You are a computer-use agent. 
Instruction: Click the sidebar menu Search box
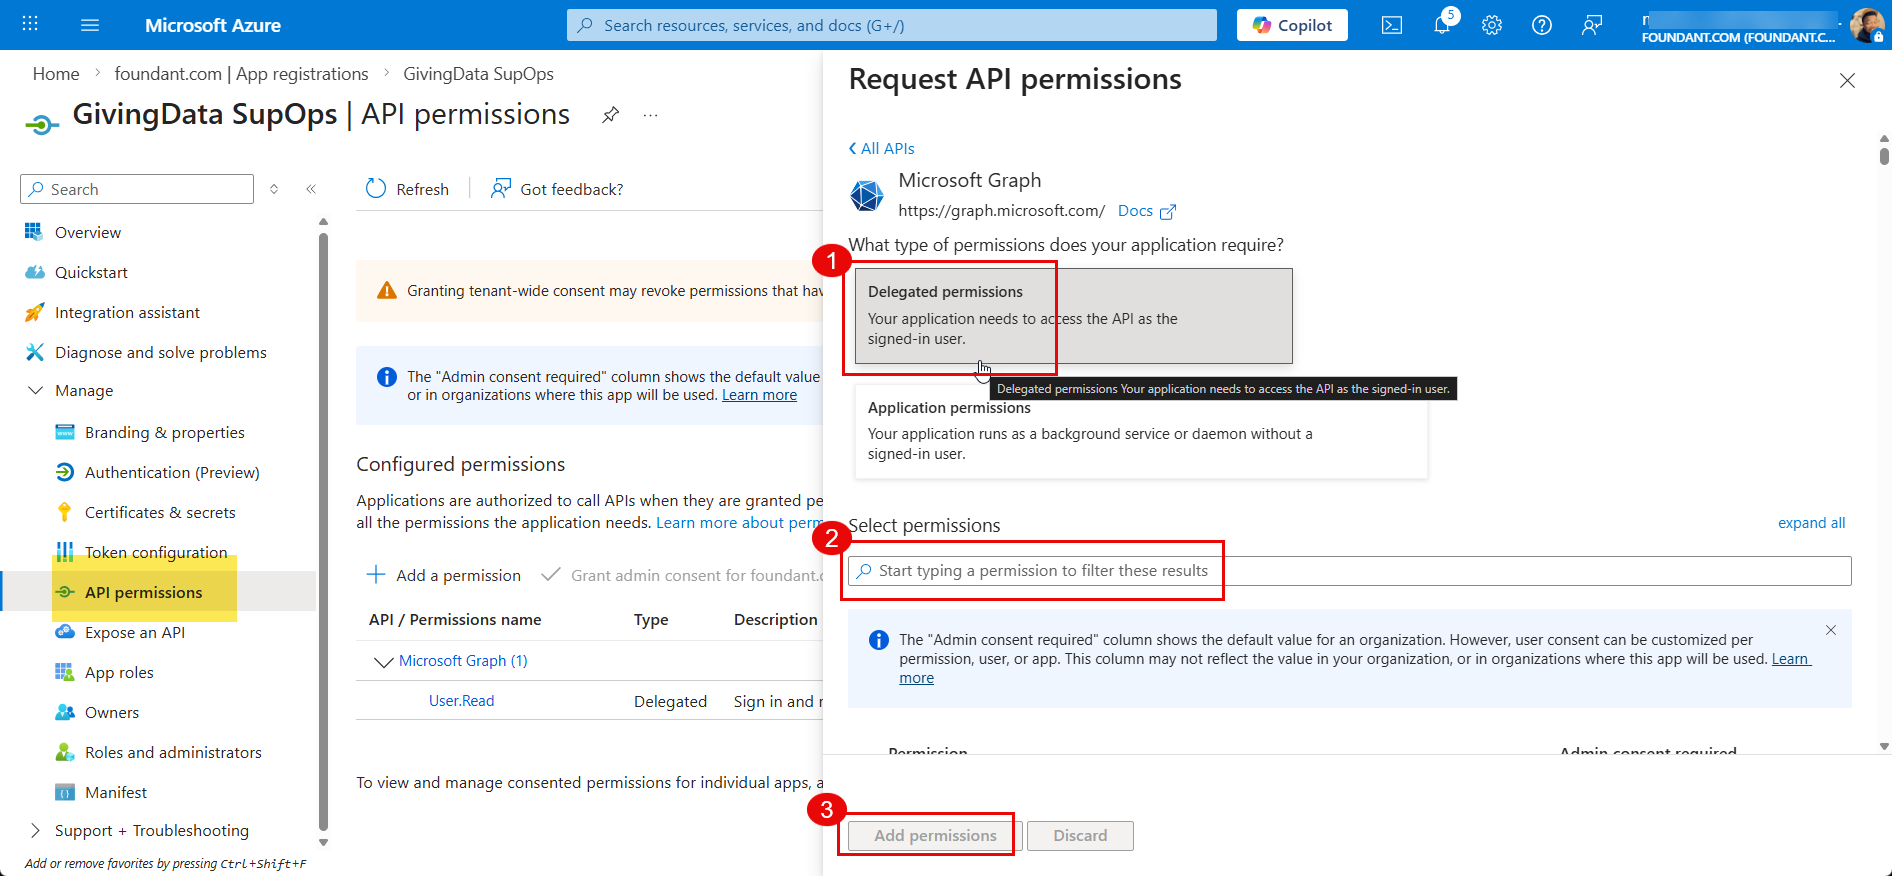(137, 189)
